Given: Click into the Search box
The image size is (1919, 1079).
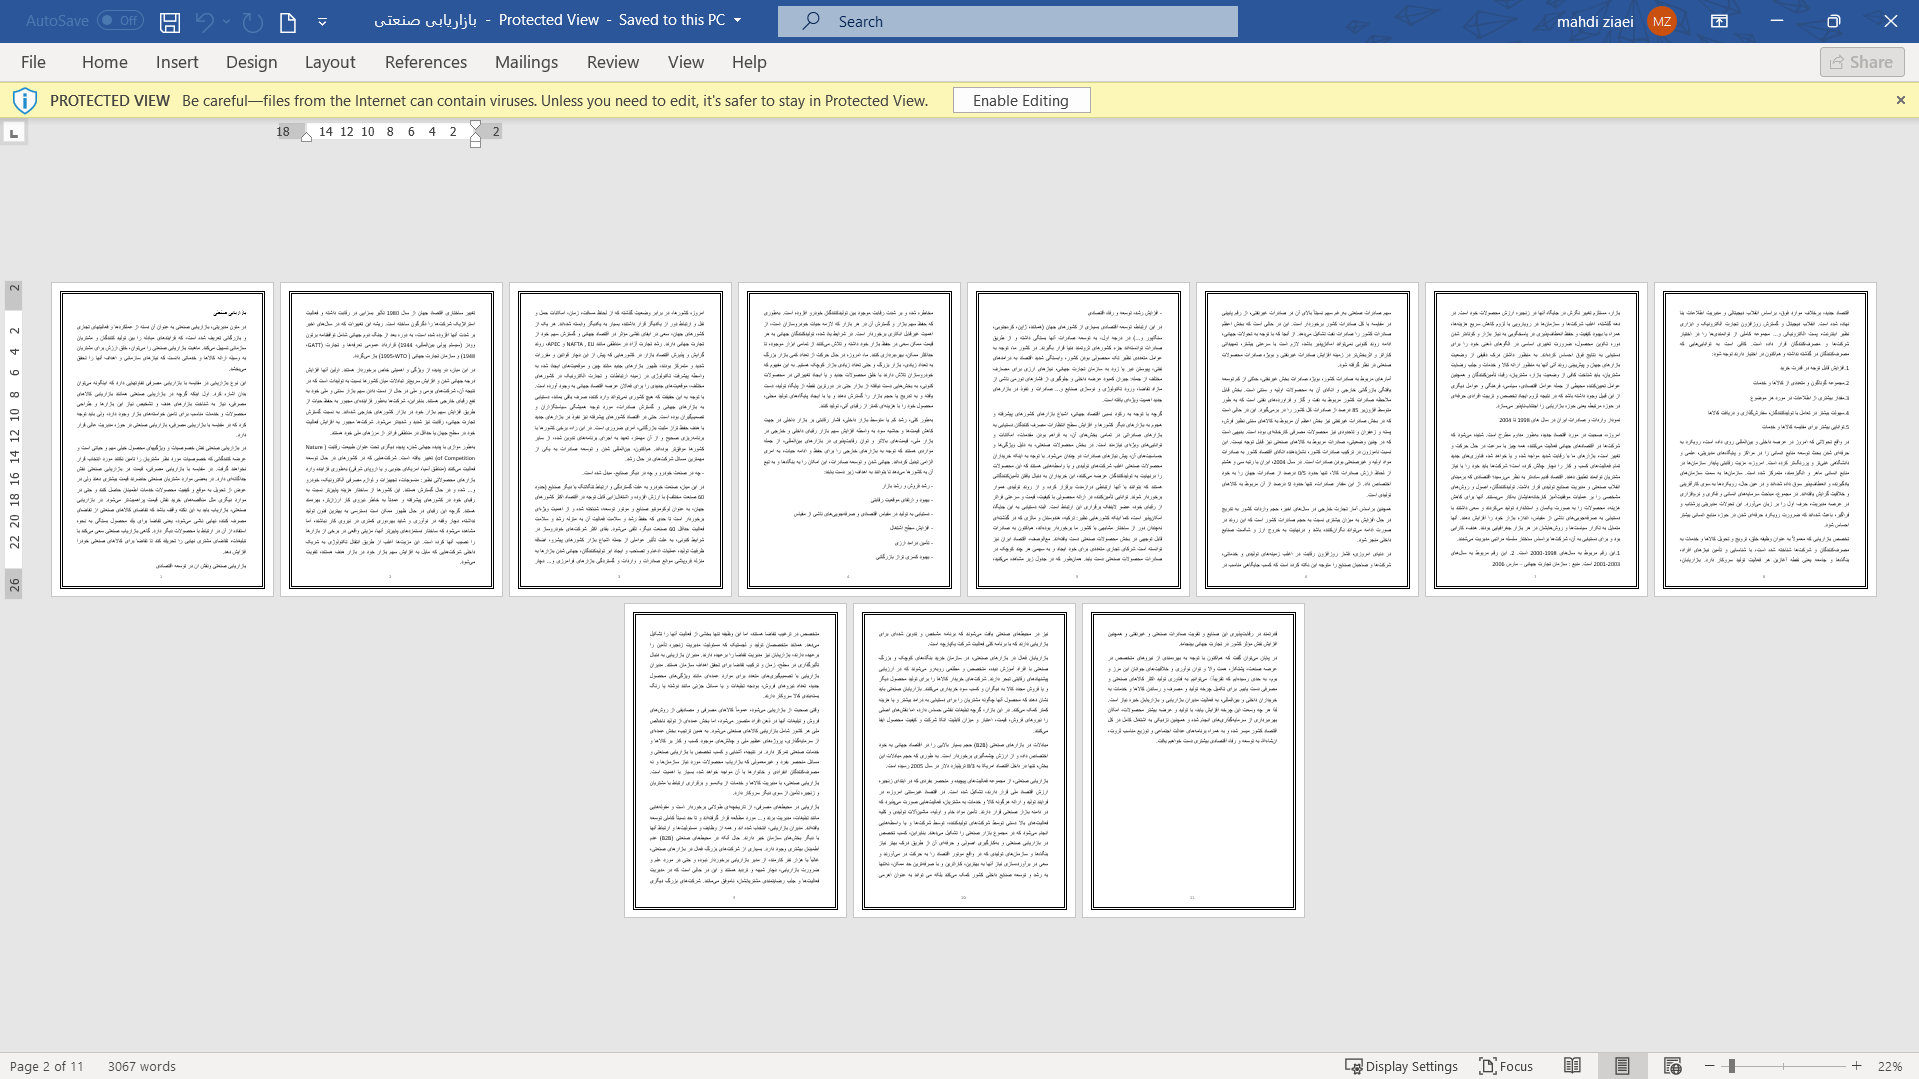Looking at the screenshot, I should tap(1008, 21).
